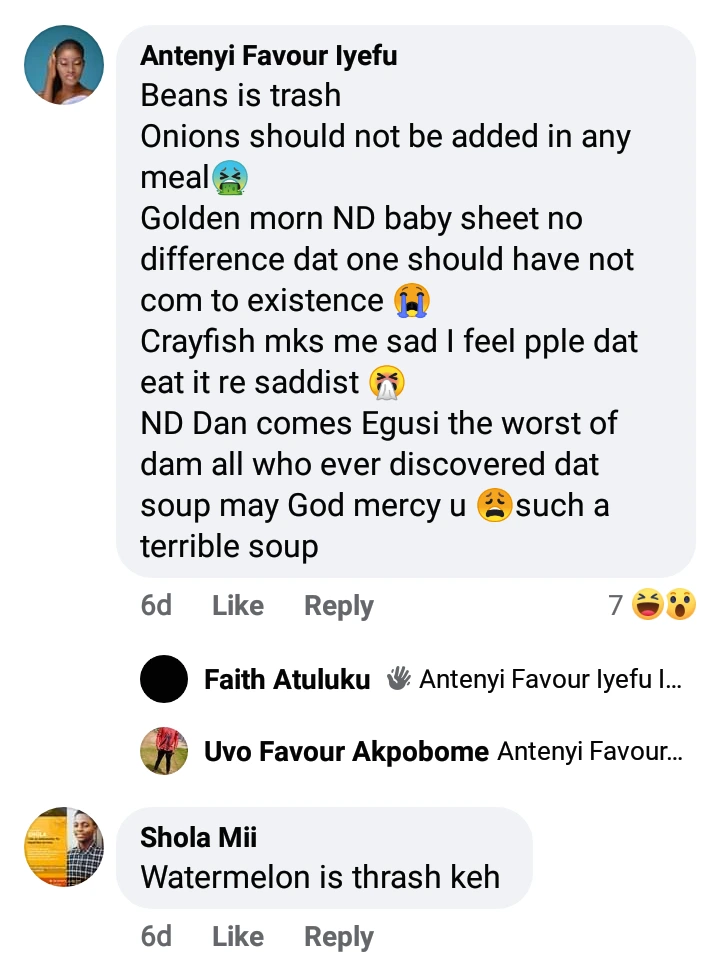
Task: Click the name Antenyi Favour Iyefu
Action: (x=268, y=56)
